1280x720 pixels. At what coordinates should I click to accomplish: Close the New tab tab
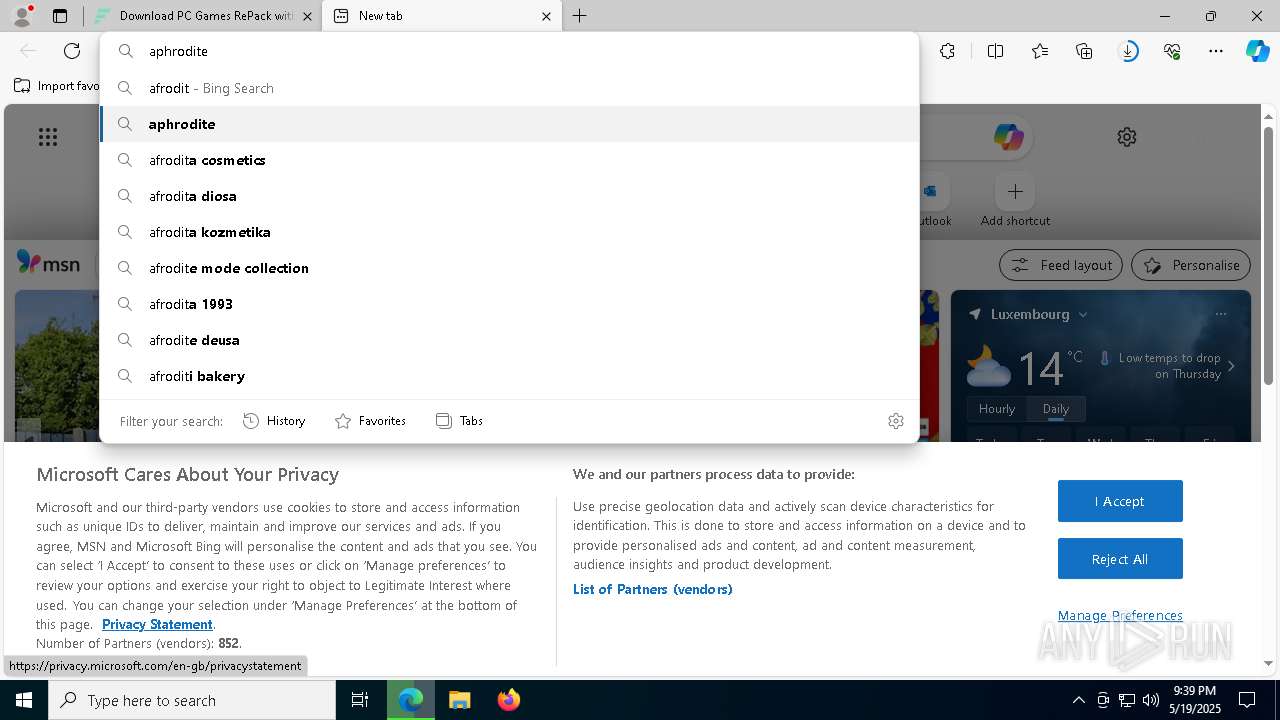546,16
